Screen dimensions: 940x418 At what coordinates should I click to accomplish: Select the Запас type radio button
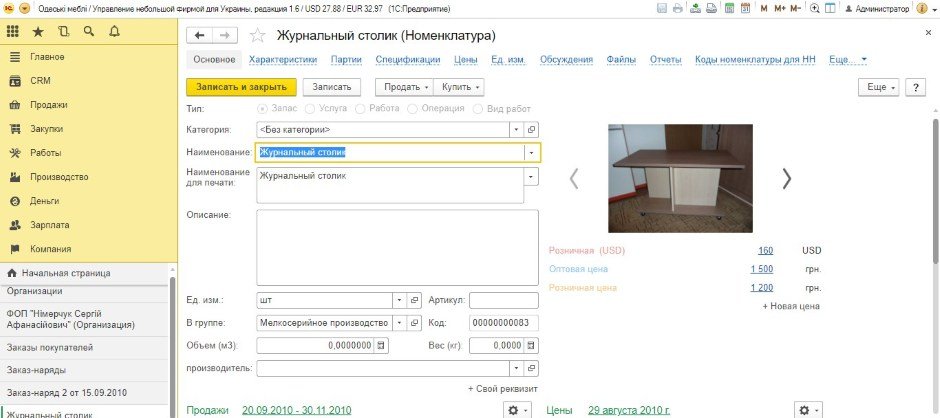tap(262, 109)
